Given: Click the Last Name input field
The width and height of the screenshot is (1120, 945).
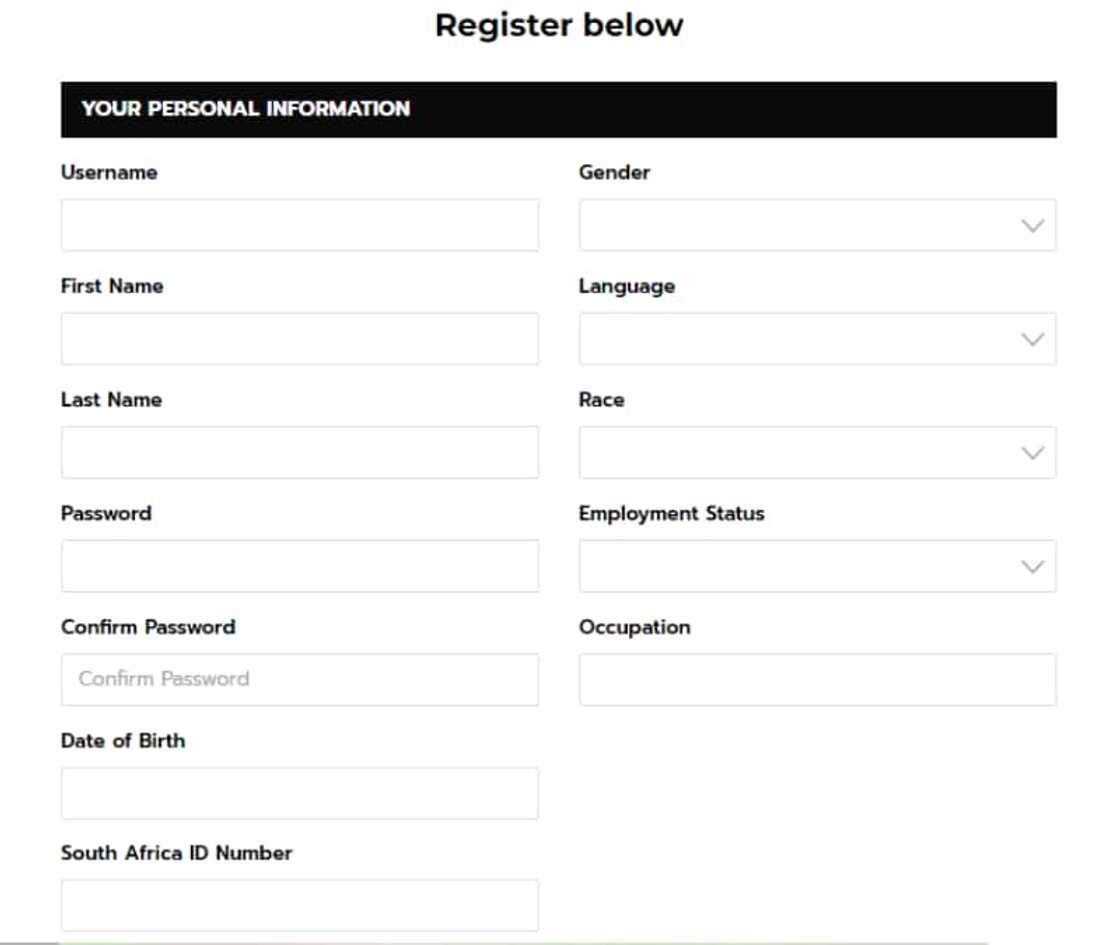Looking at the screenshot, I should coord(297,452).
